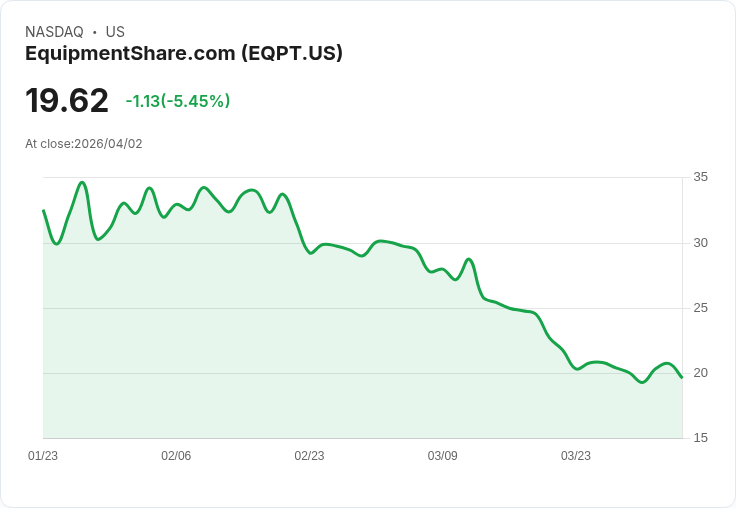The image size is (736, 508).
Task: Click the chart line's final endpoint
Action: [x=682, y=377]
